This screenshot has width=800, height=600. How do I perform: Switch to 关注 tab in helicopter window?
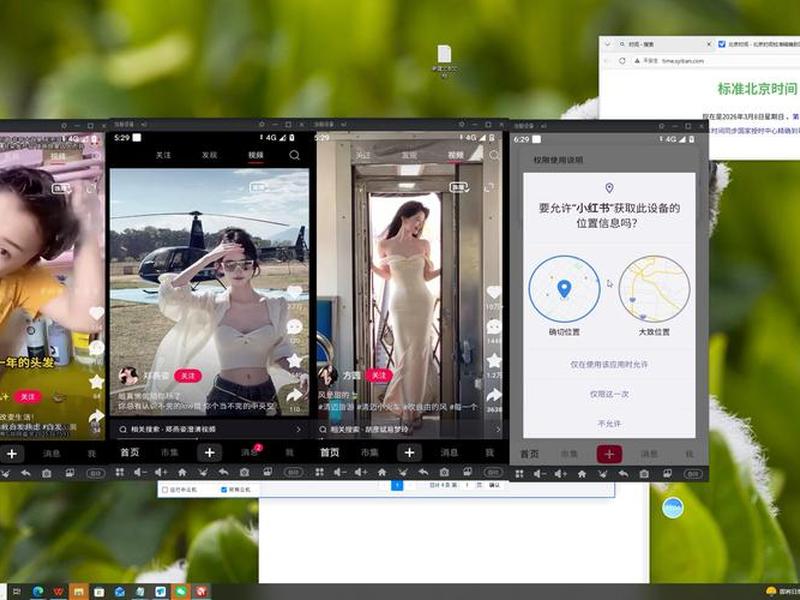click(163, 155)
